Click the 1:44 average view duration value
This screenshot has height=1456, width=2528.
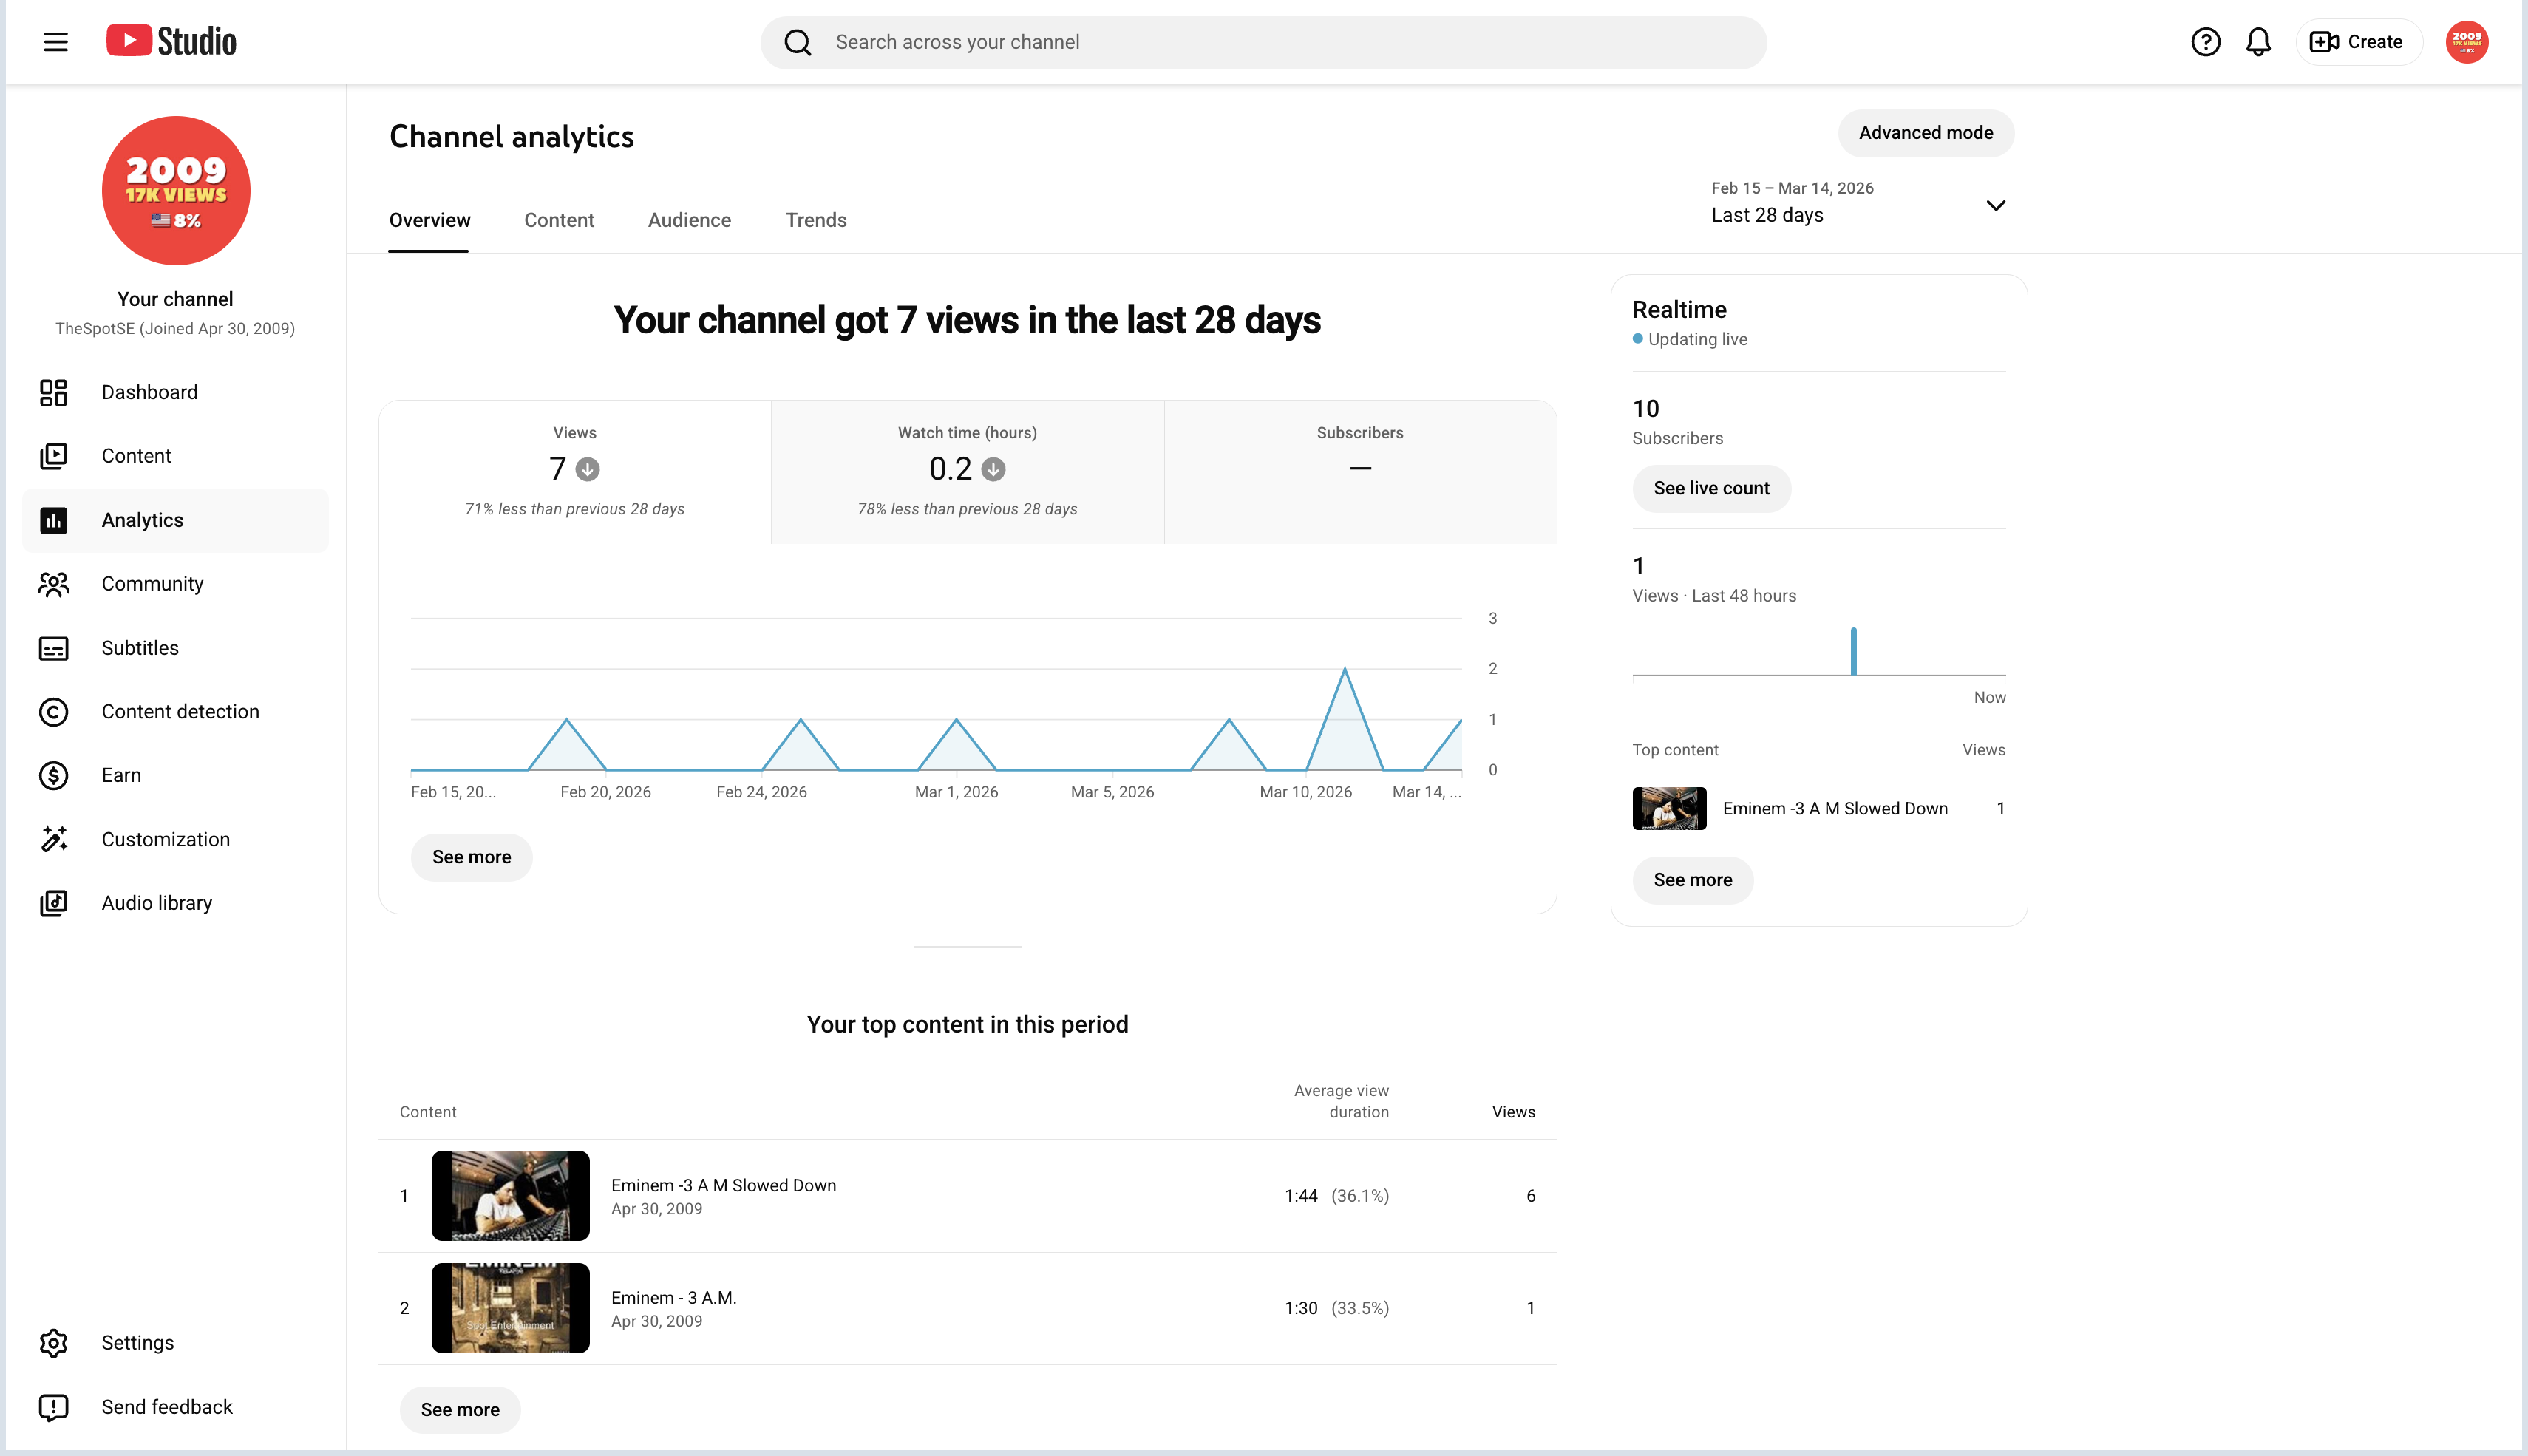coord(1301,1196)
